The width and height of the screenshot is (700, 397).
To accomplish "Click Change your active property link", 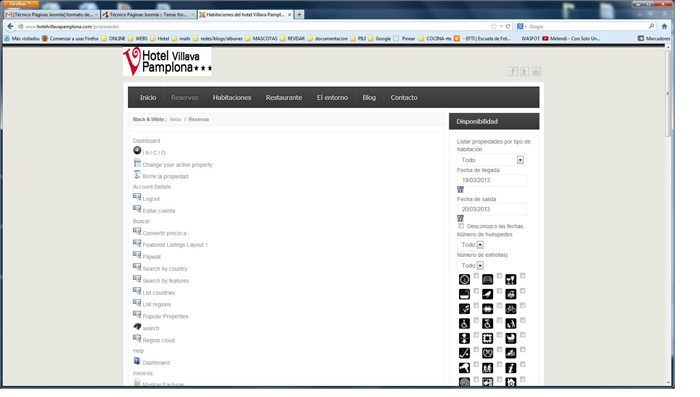I will pos(177,165).
